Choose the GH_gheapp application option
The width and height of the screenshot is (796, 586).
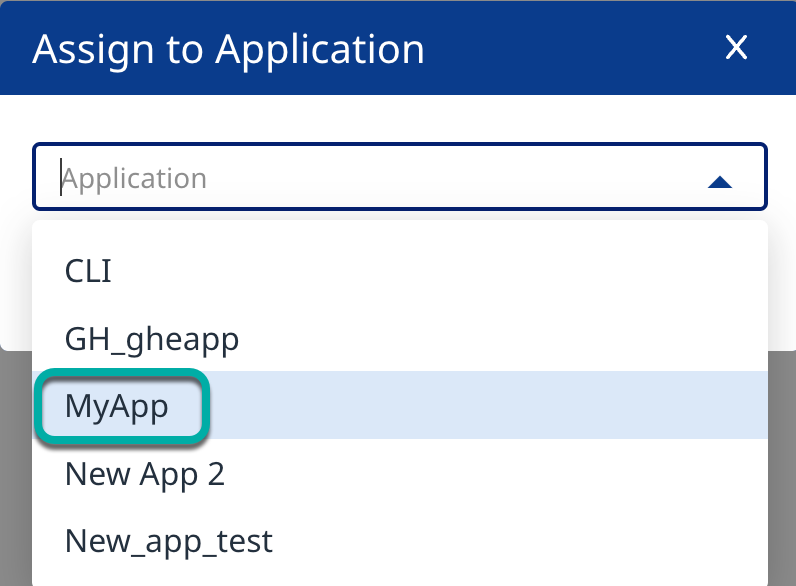coord(152,339)
